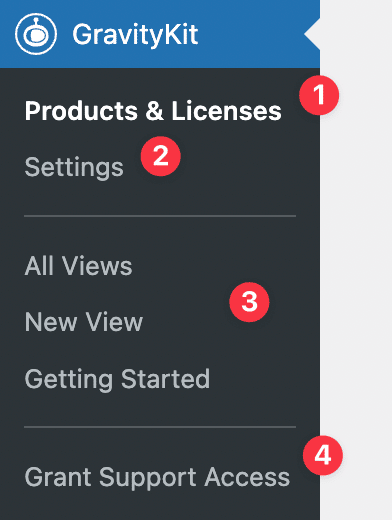Open the Getting Started page
The width and height of the screenshot is (392, 520).
coord(117,379)
